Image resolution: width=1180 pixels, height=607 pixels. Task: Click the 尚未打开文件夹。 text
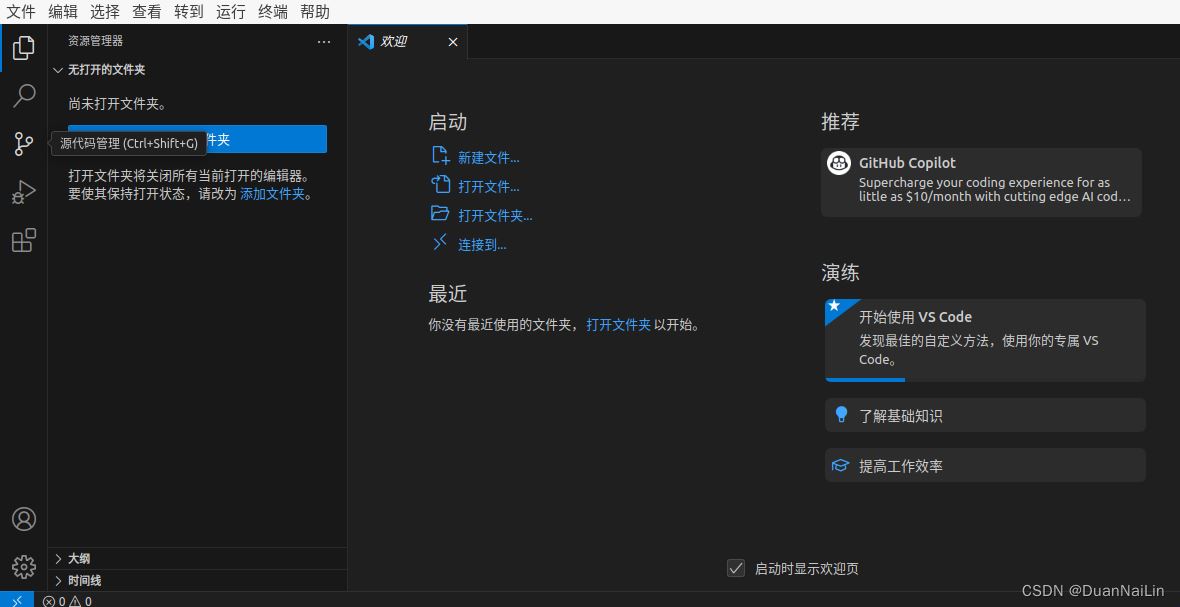click(117, 104)
